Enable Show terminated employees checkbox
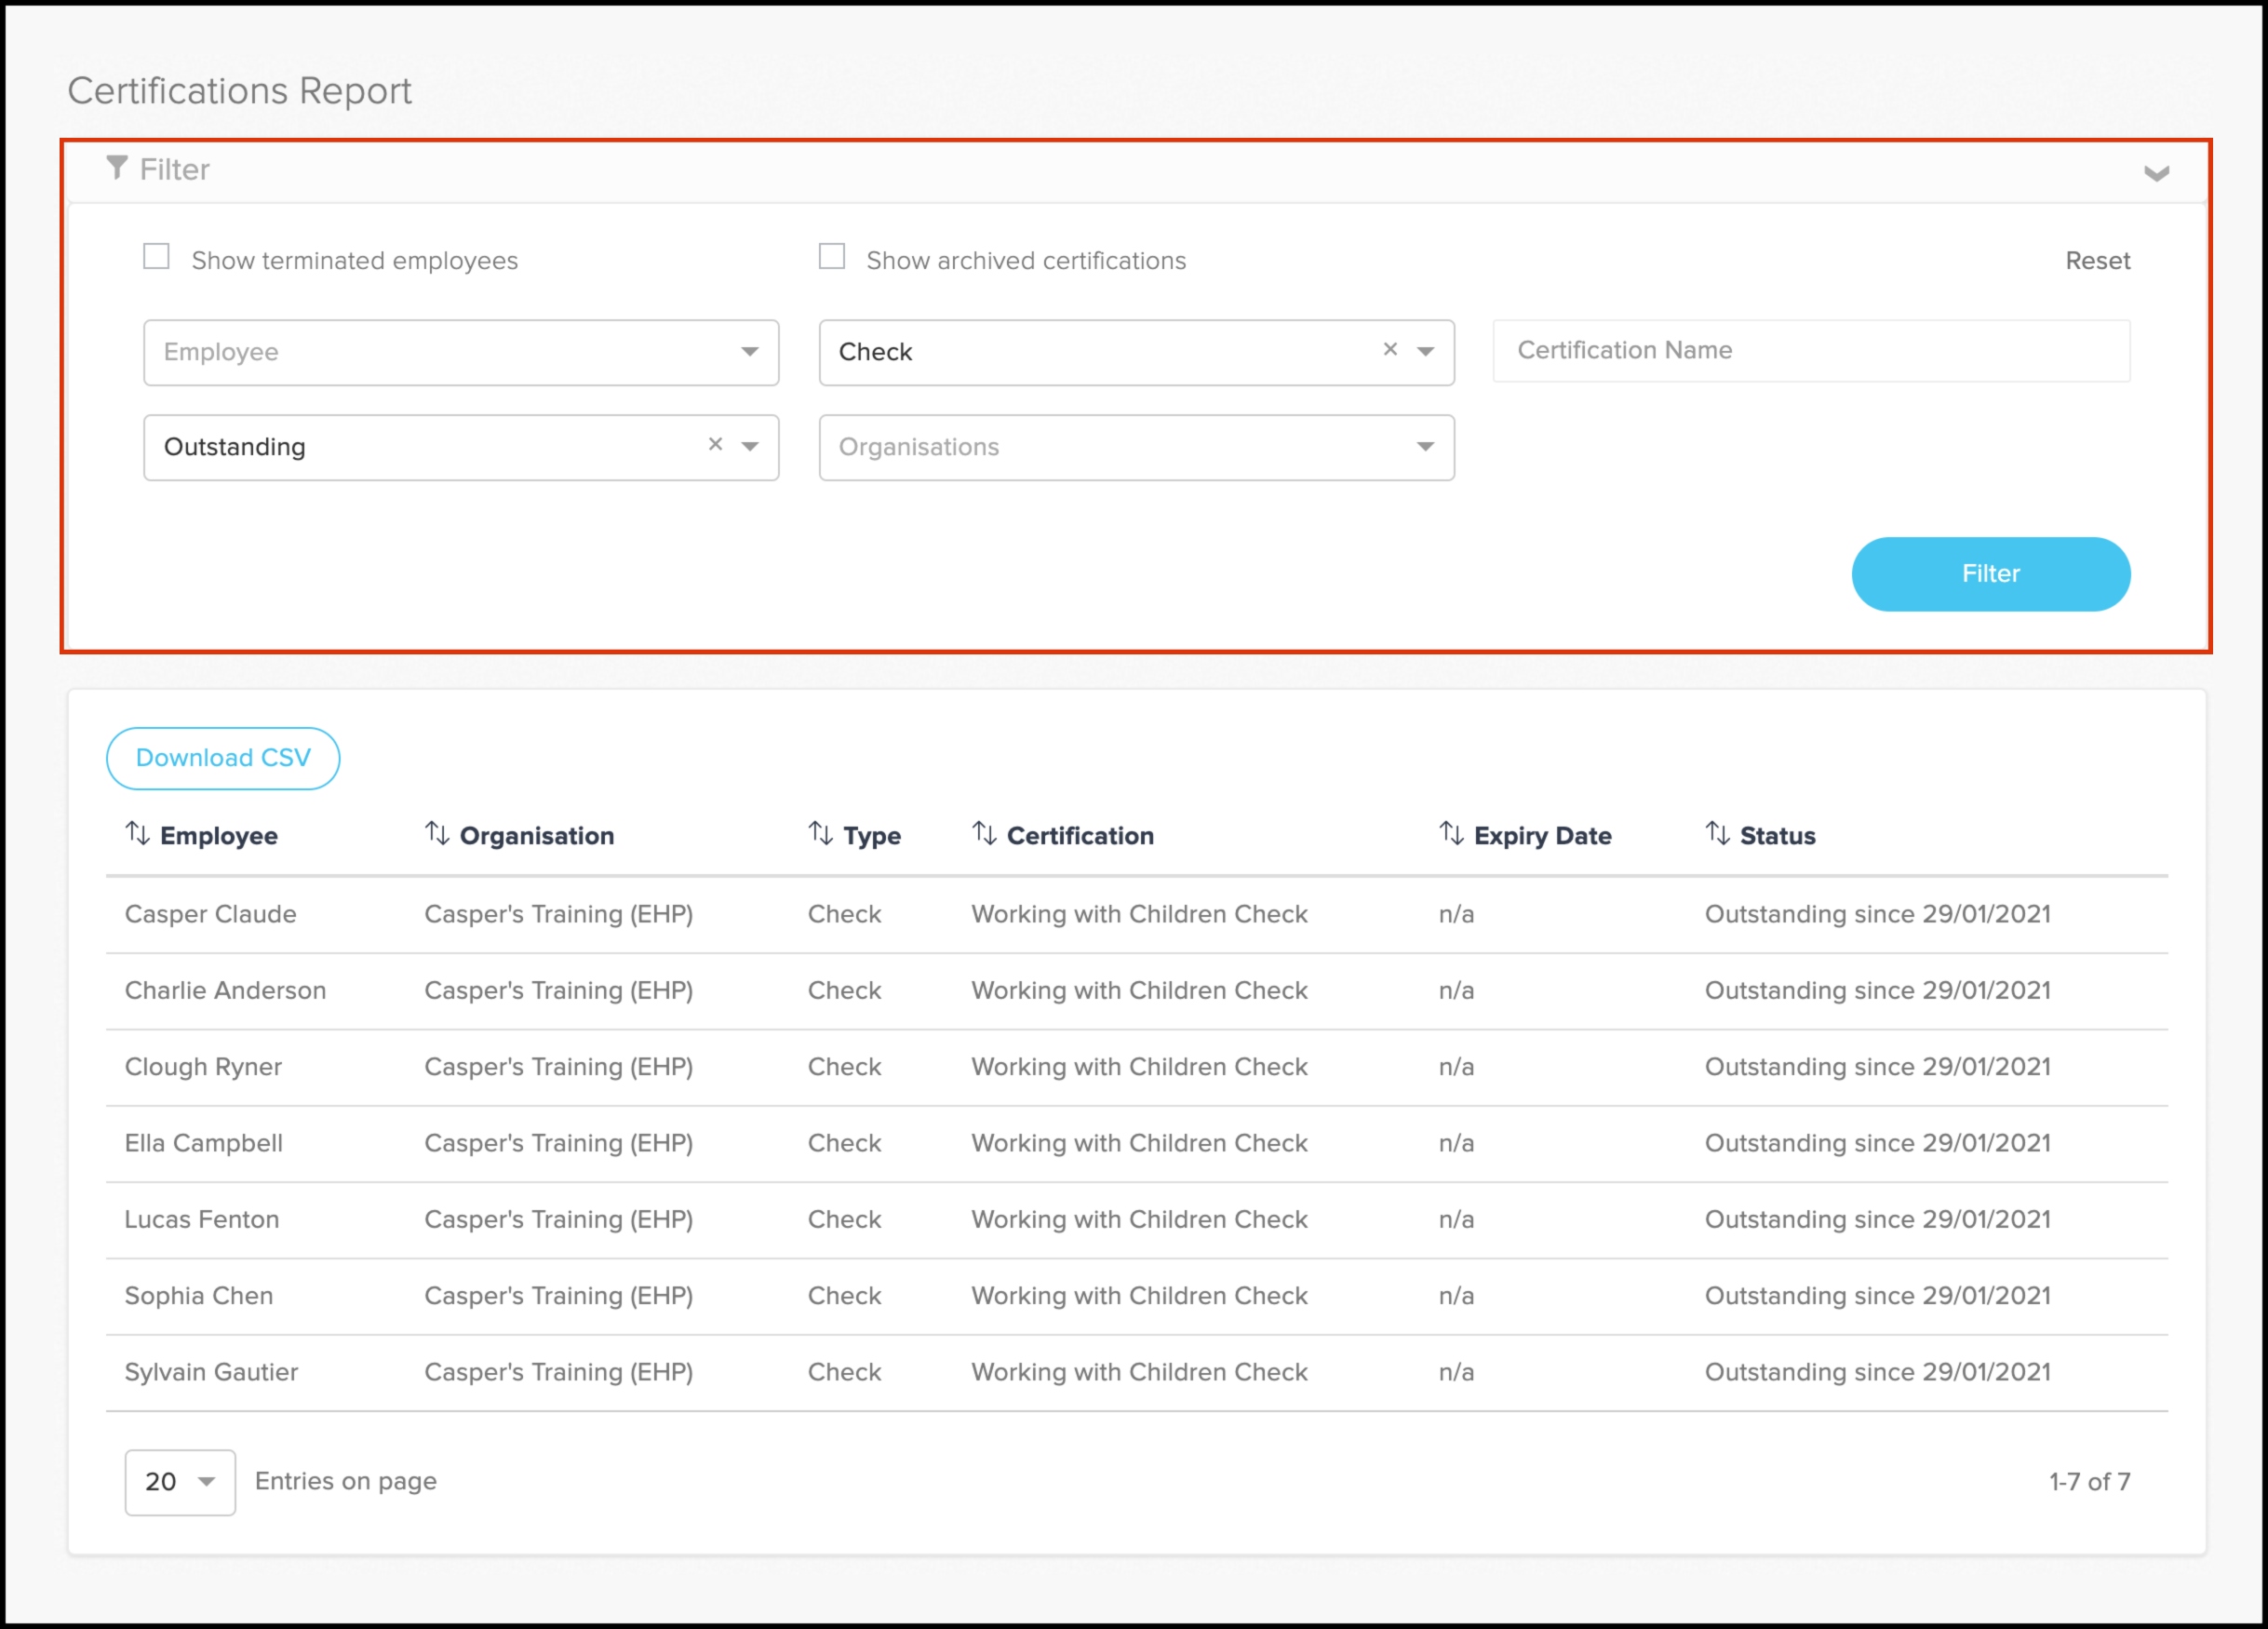 (x=156, y=258)
